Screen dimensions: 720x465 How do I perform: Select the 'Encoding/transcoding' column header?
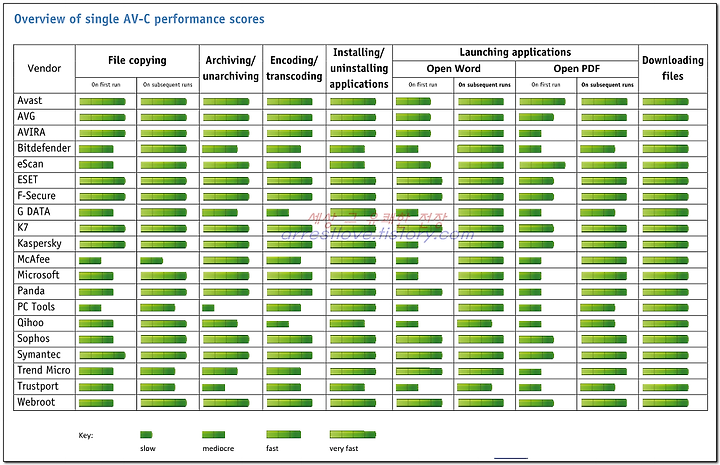click(294, 68)
